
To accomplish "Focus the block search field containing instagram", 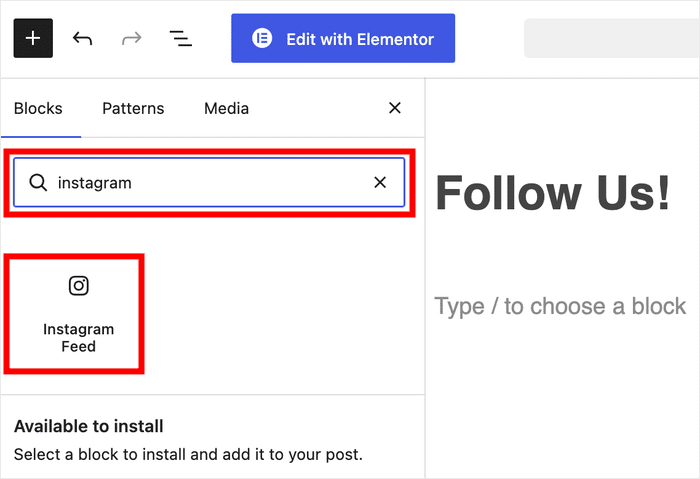I will [x=209, y=182].
